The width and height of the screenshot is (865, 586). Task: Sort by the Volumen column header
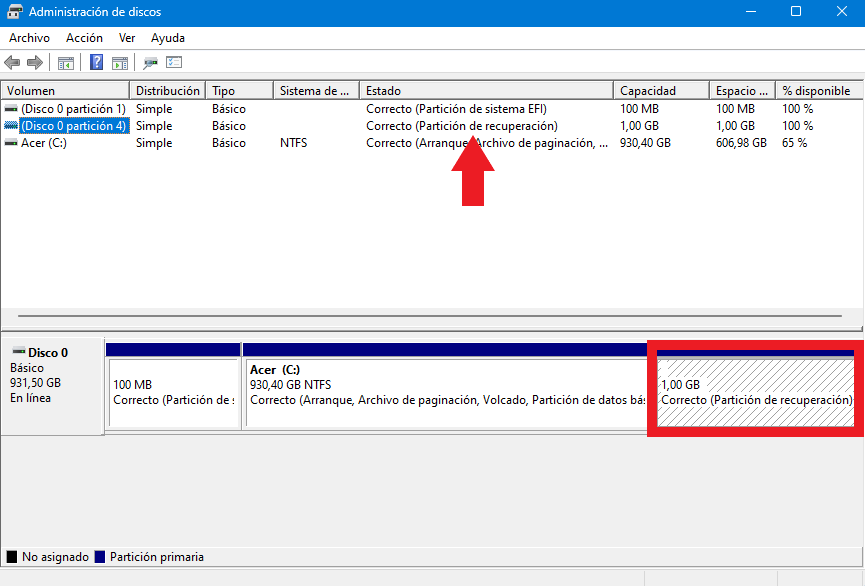click(x=65, y=90)
